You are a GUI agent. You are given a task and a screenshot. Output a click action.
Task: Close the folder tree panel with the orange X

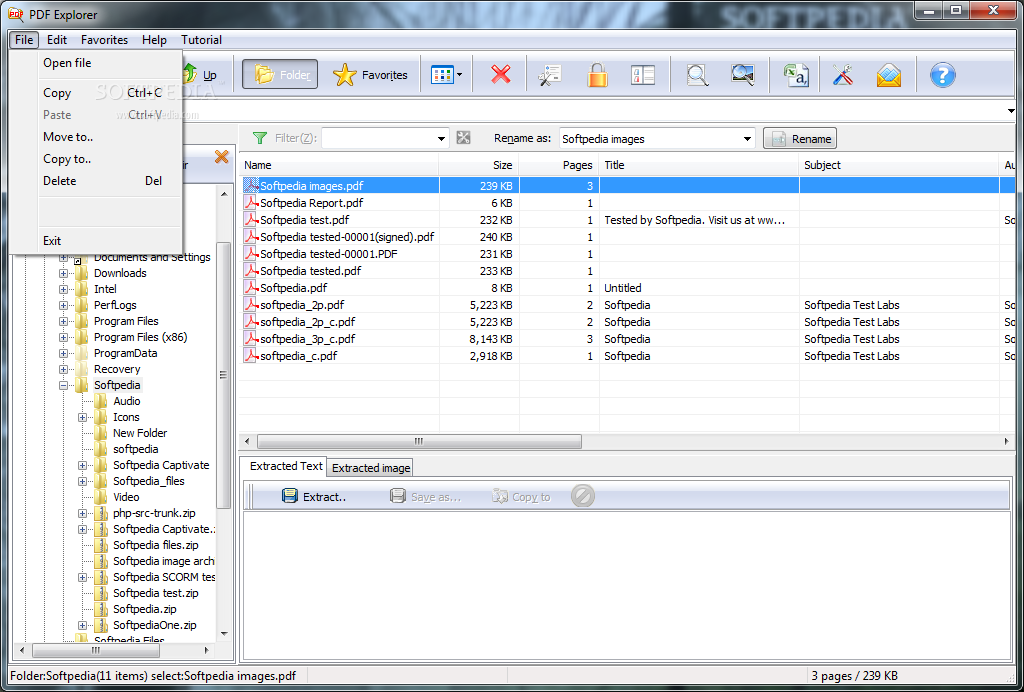pos(221,157)
